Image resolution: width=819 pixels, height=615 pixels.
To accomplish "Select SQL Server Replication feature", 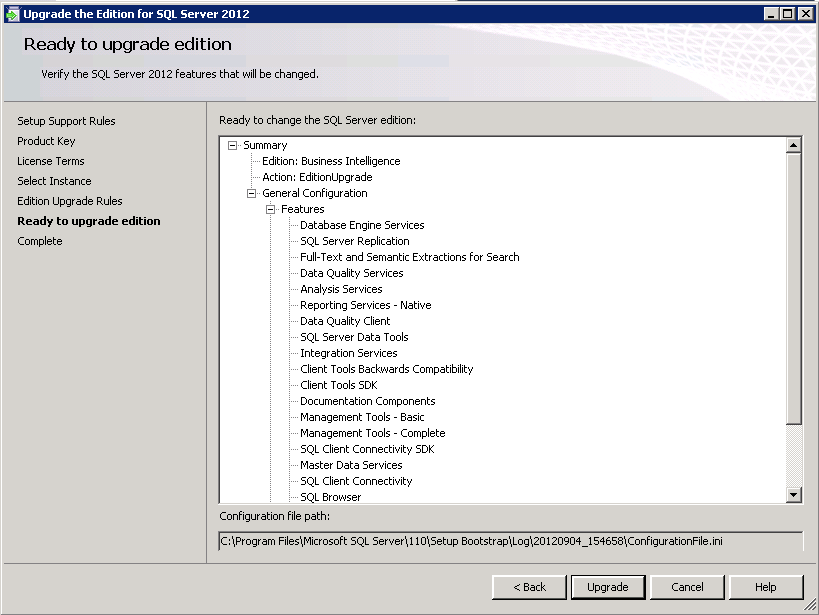I will tap(355, 241).
